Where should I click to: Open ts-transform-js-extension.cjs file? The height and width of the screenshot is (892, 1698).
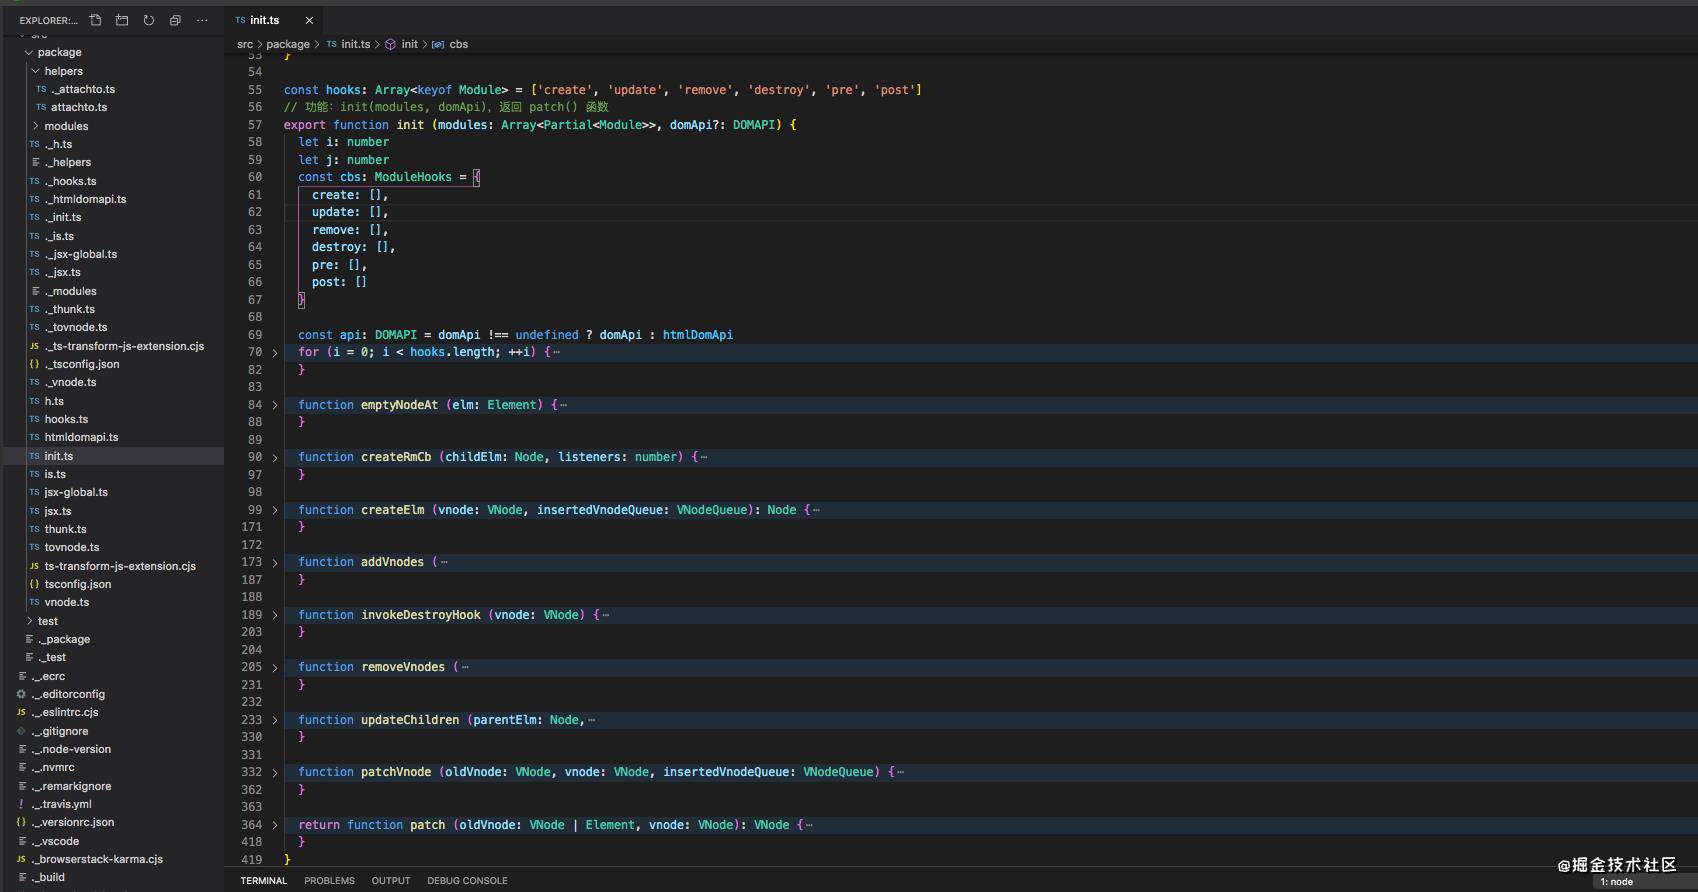[120, 566]
